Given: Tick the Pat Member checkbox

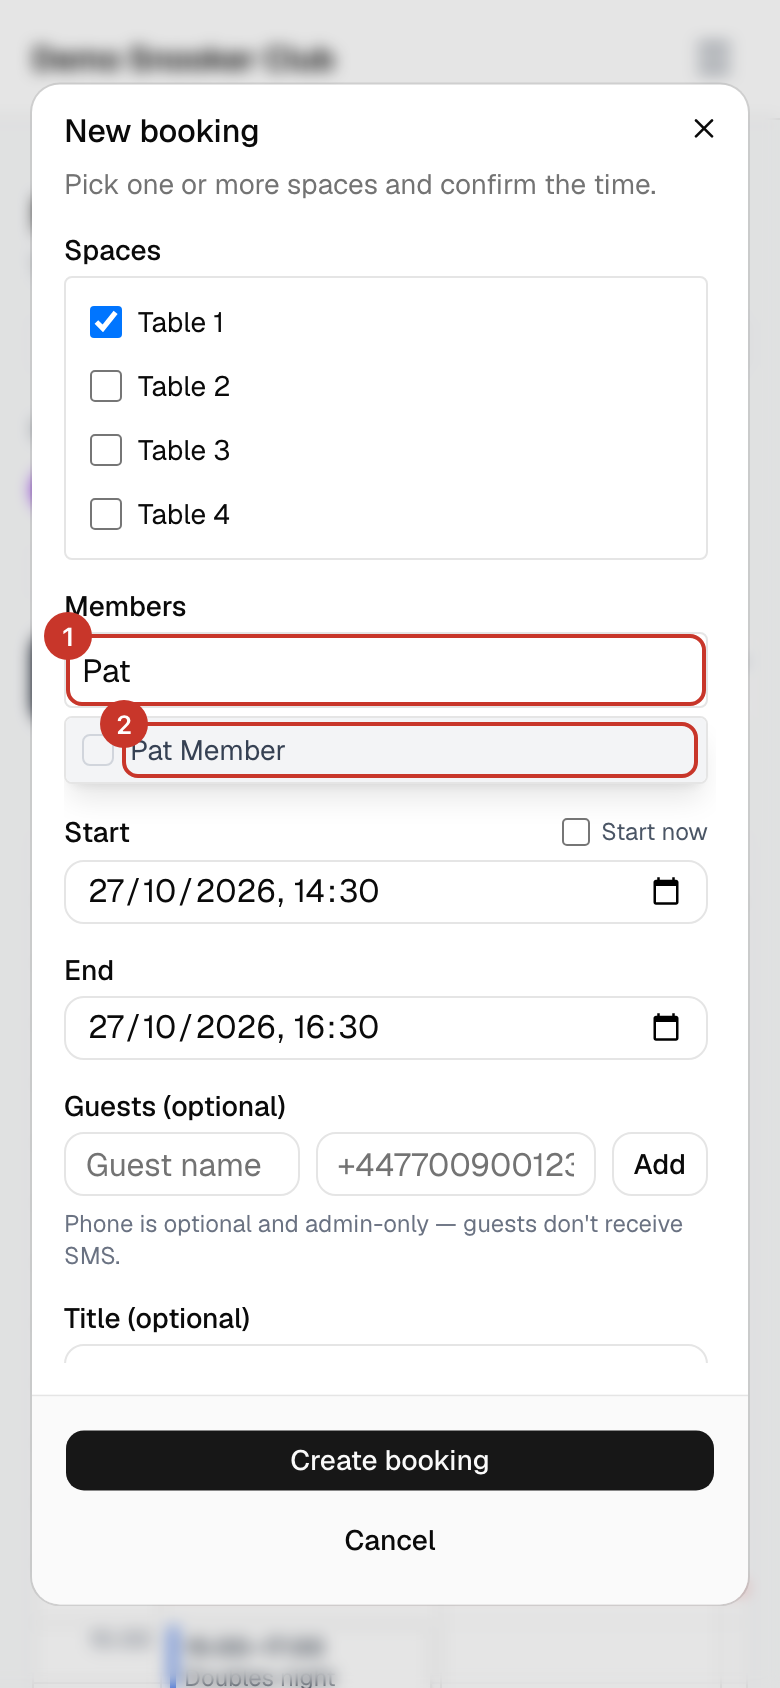Looking at the screenshot, I should 98,750.
